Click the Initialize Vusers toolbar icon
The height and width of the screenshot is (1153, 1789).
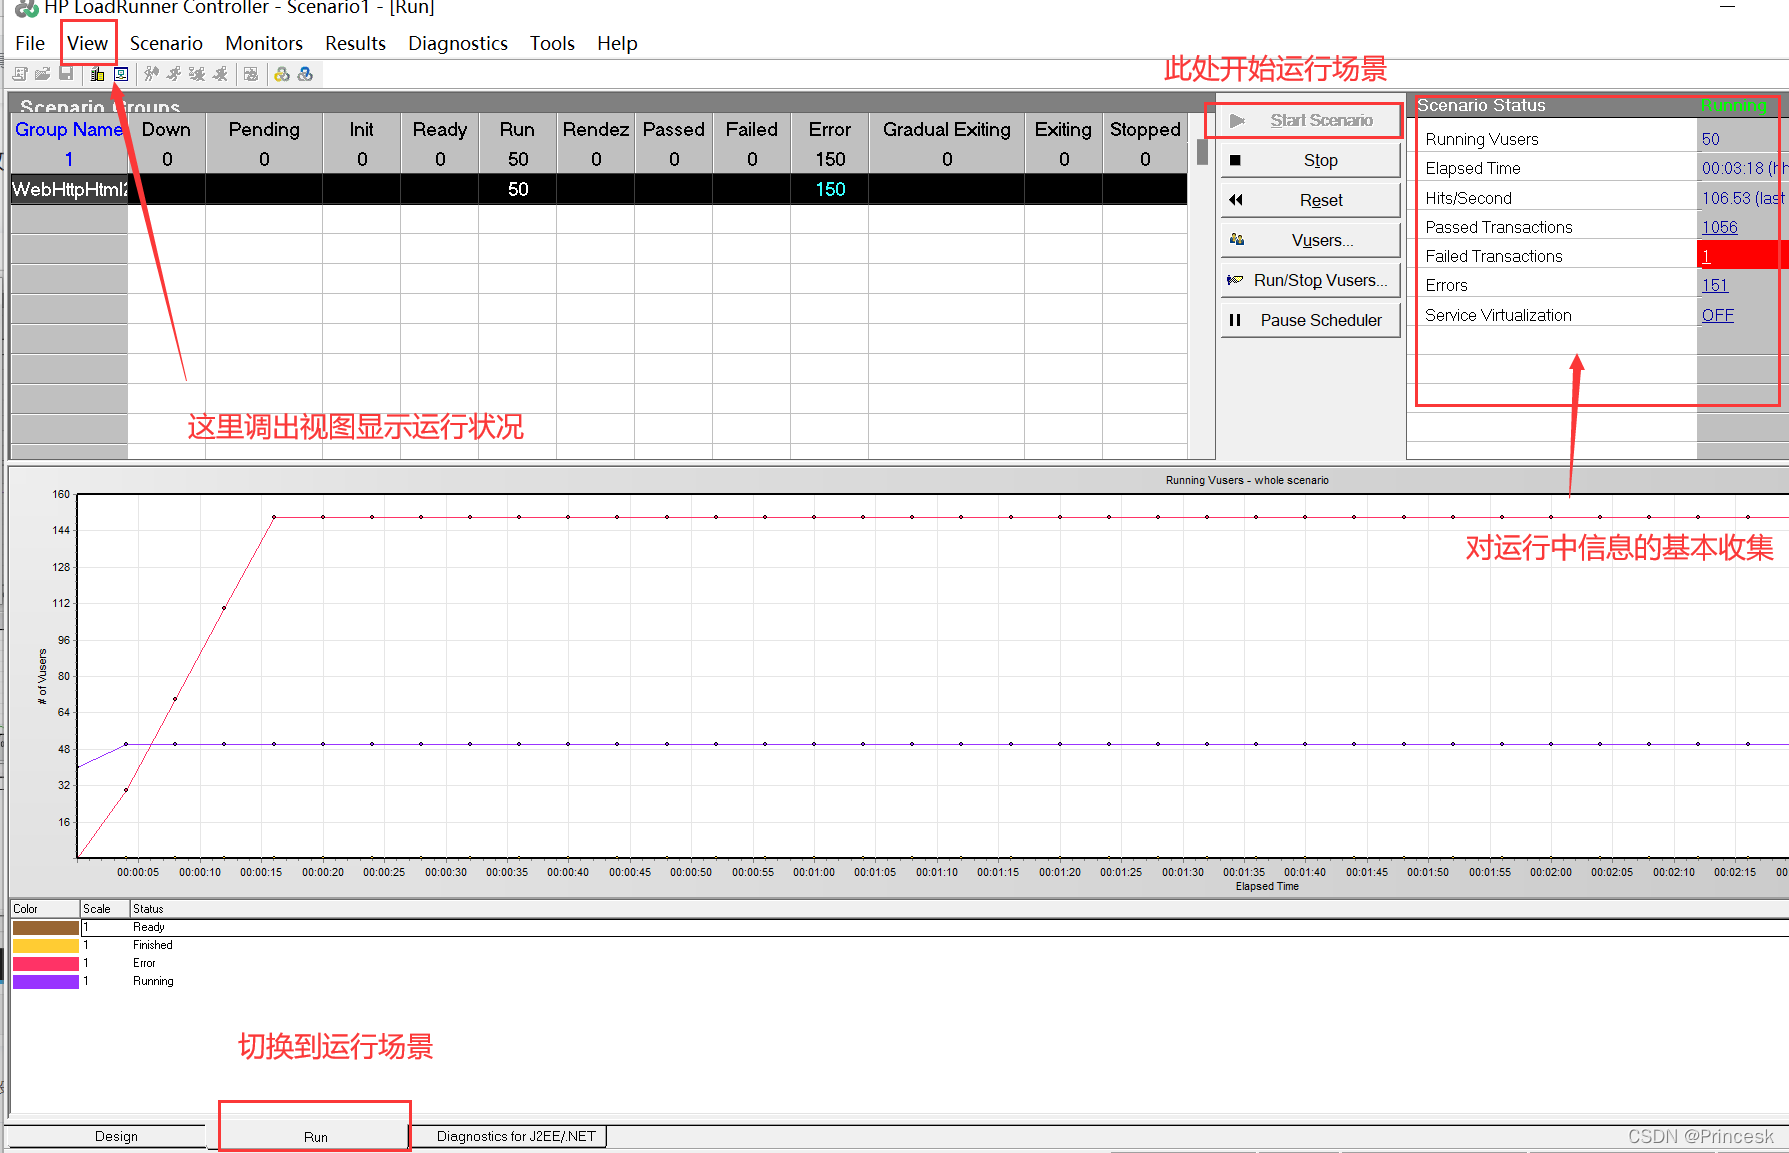pos(152,74)
